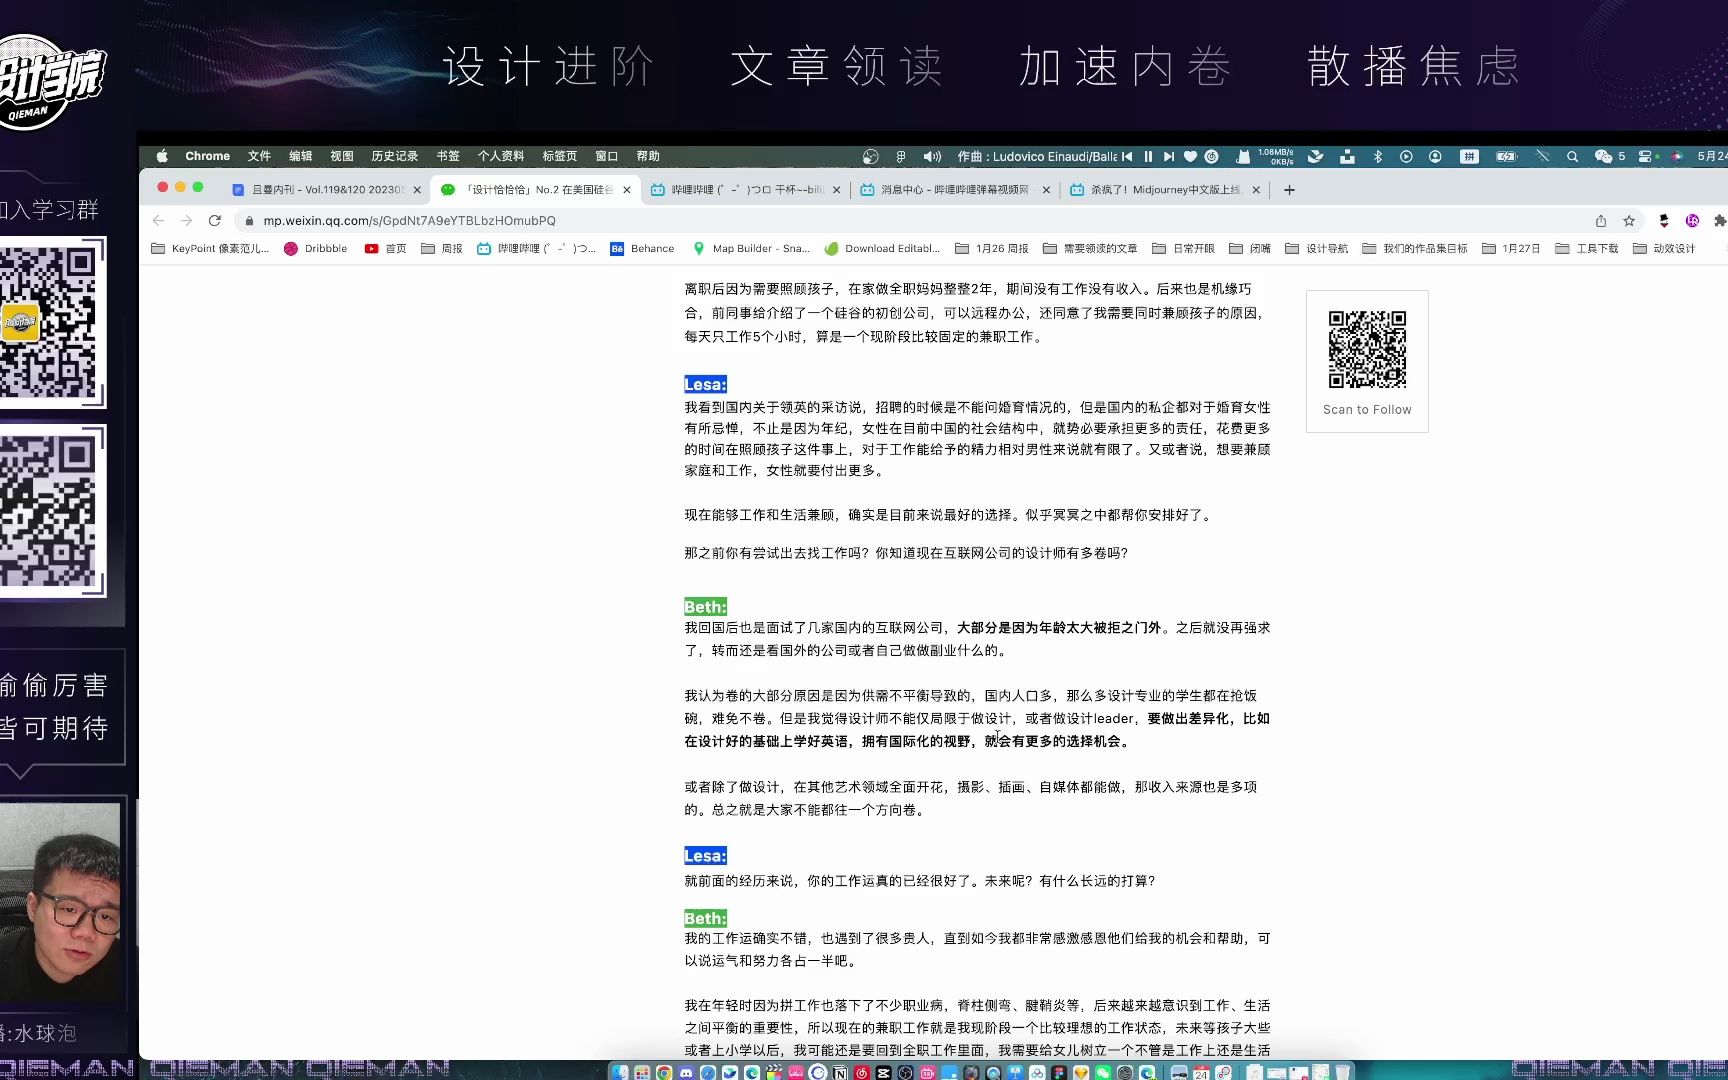
Task: View site info via the lock icon
Action: tap(249, 221)
